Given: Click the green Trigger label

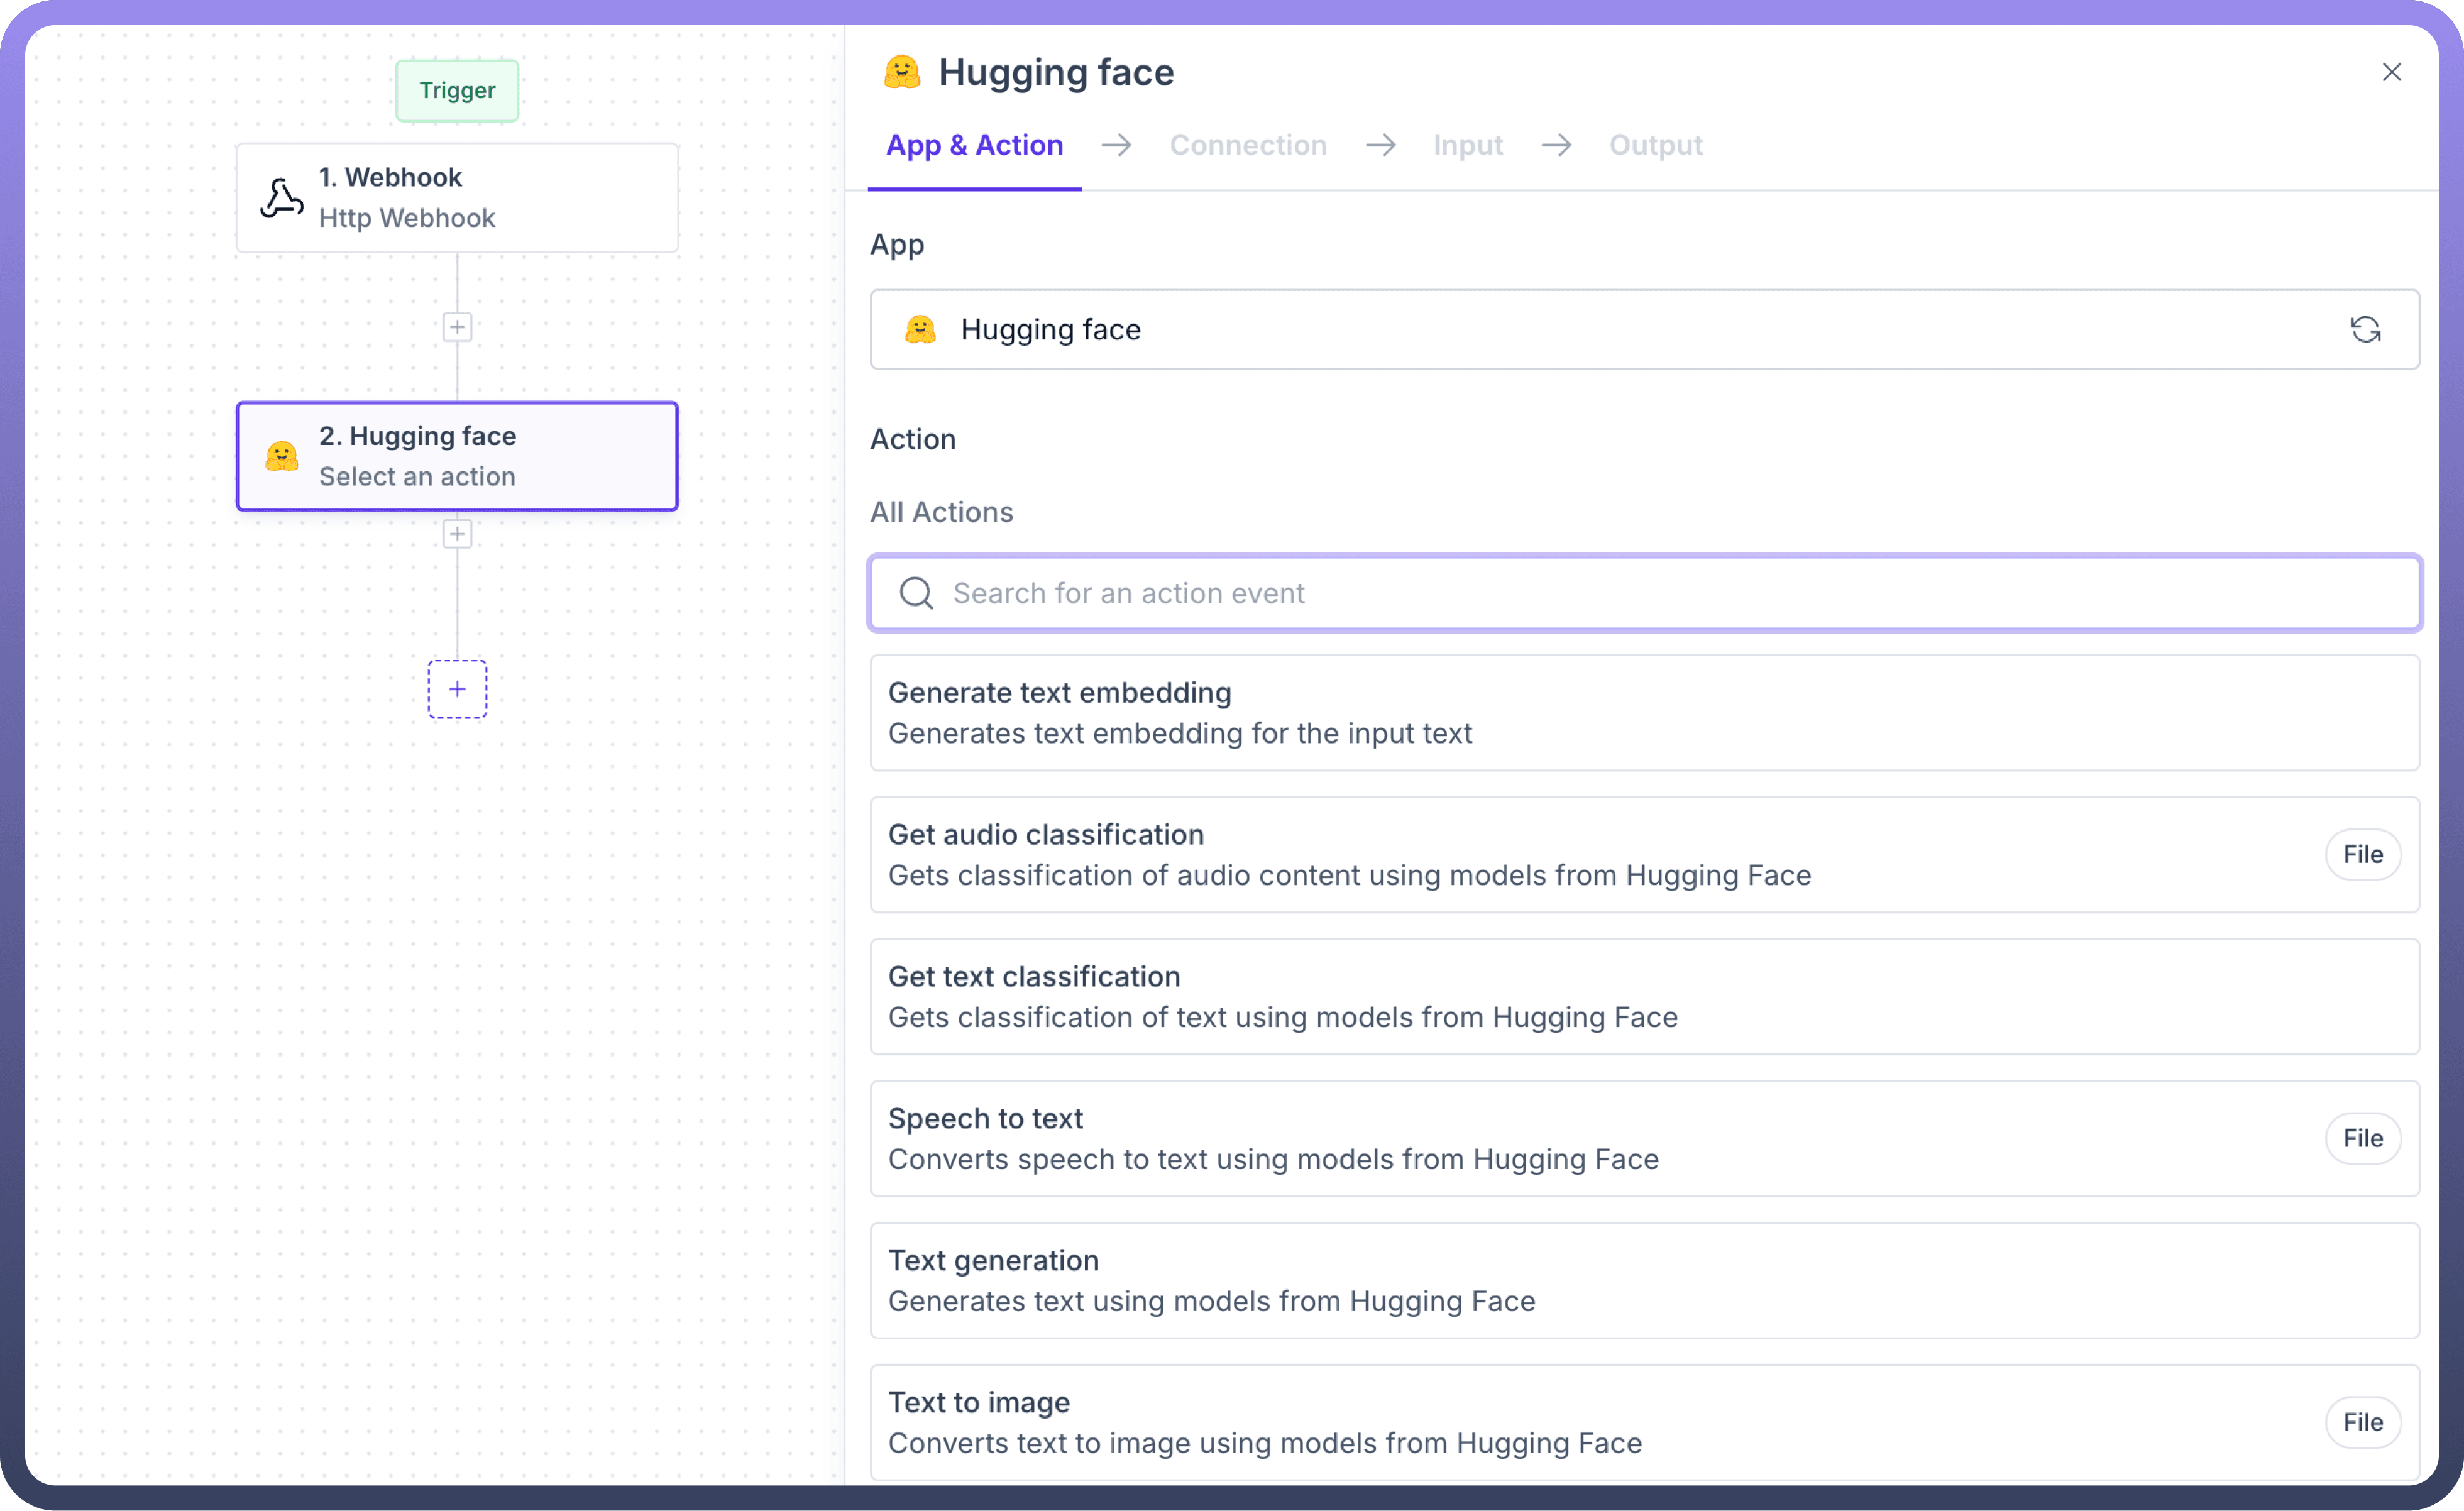Looking at the screenshot, I should coord(457,91).
